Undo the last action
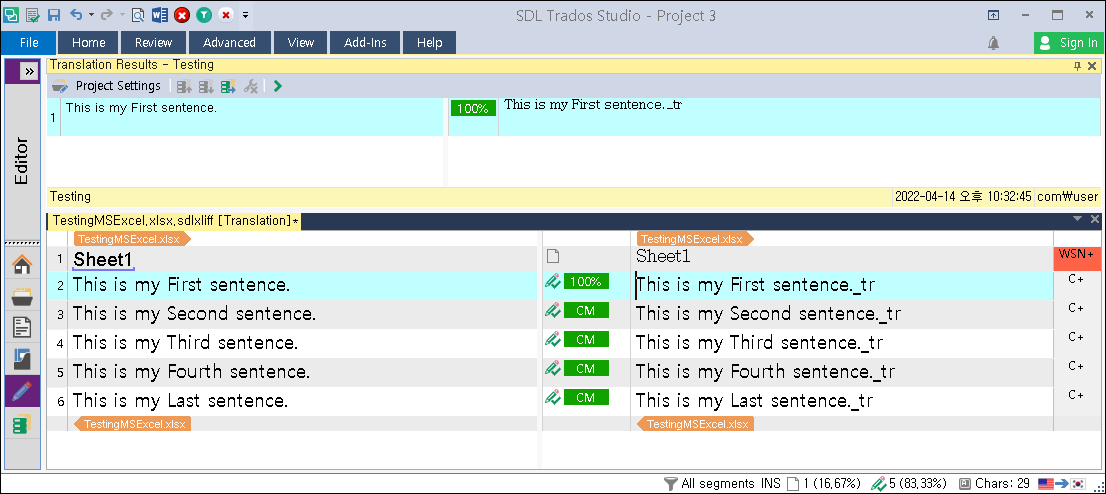 (x=76, y=14)
